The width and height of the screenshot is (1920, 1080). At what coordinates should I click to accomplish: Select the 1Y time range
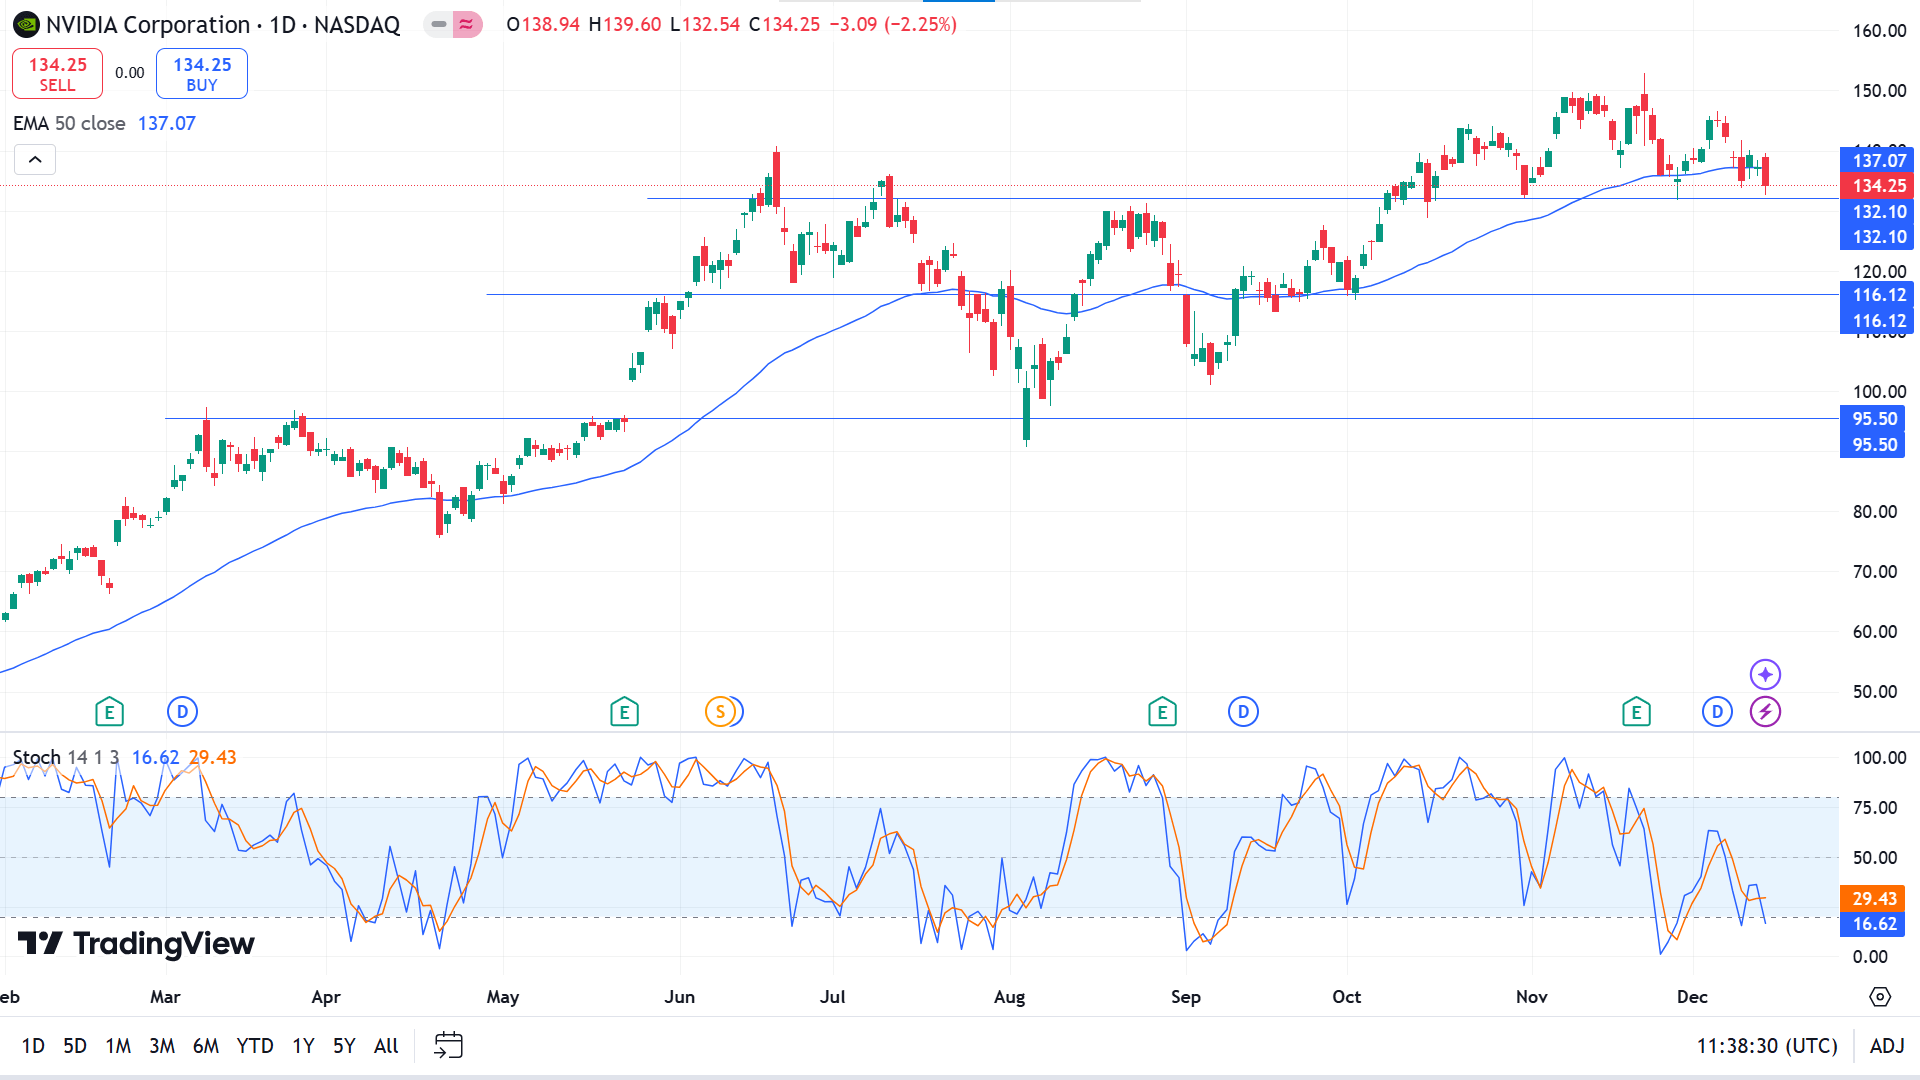tap(303, 1046)
